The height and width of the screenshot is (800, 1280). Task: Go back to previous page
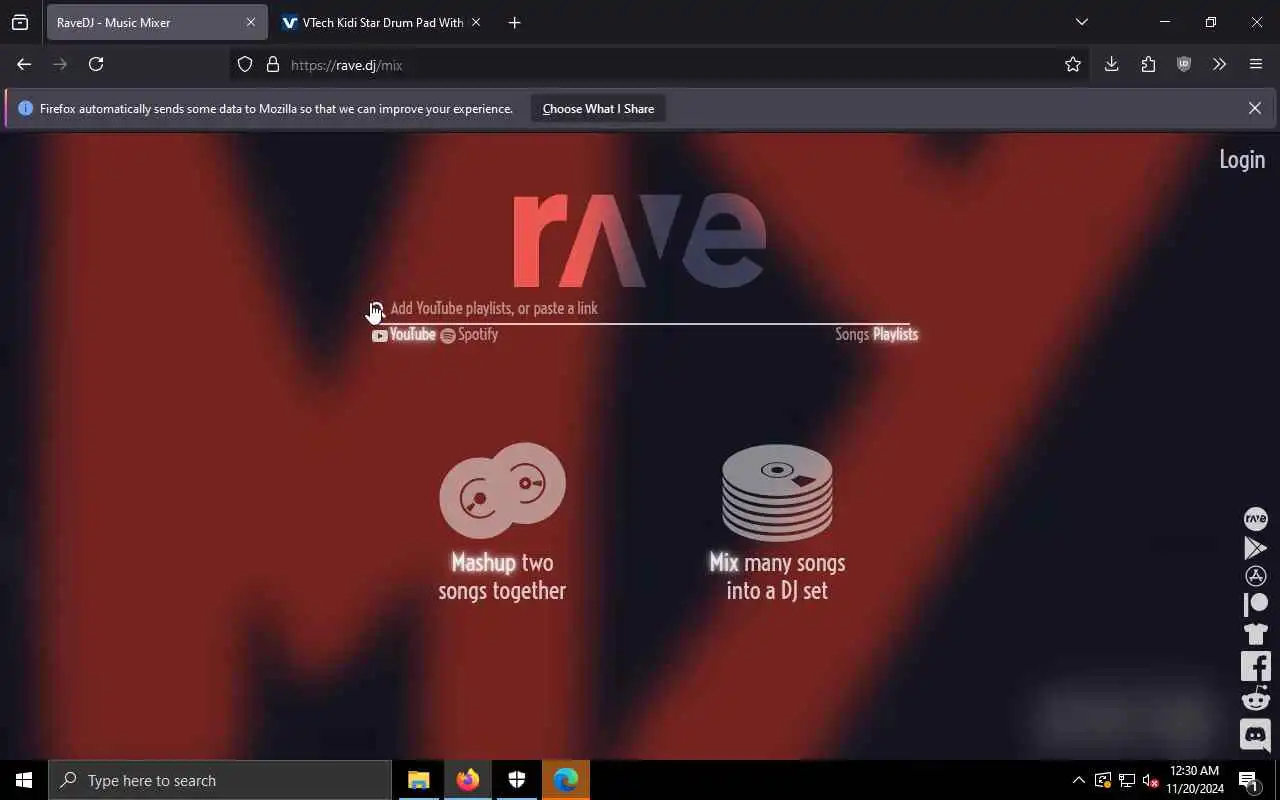[24, 64]
